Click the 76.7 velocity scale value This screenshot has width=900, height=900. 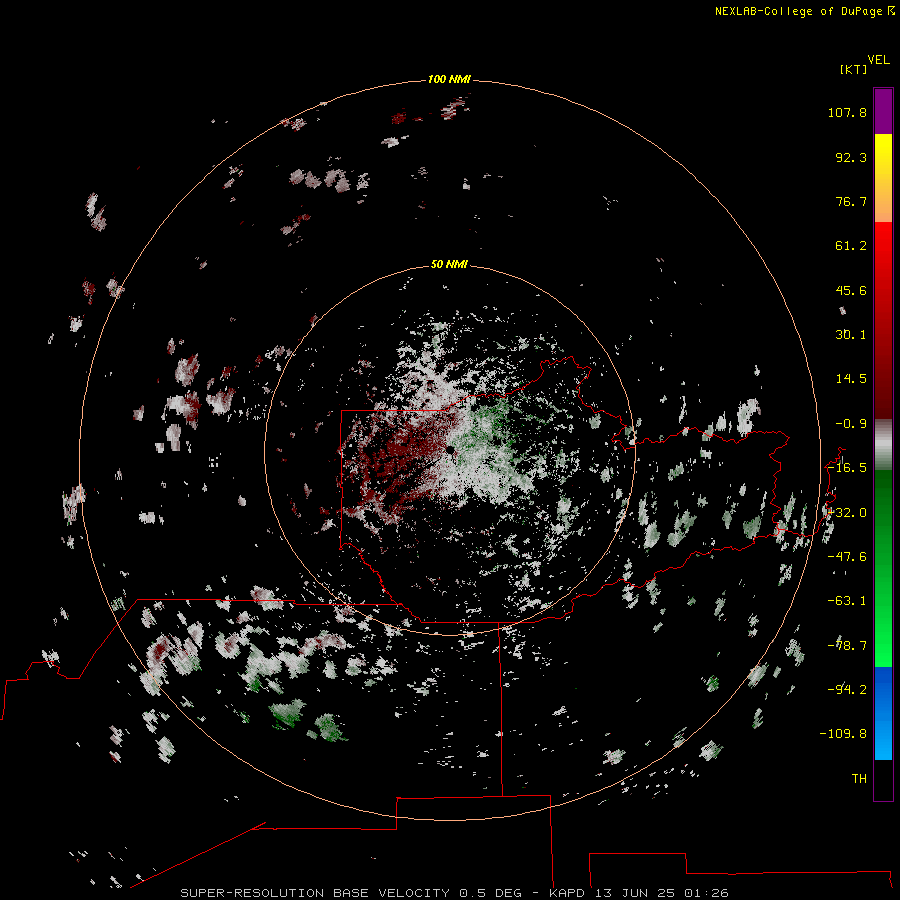coord(851,201)
